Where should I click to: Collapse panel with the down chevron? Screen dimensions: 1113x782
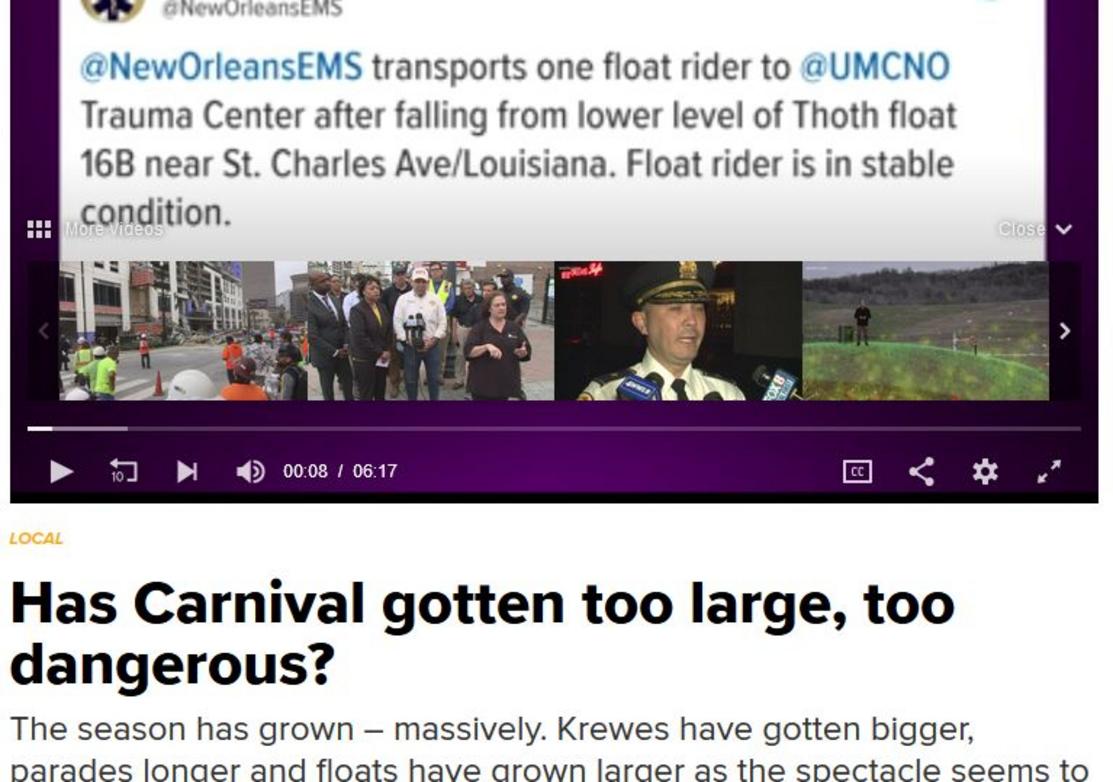coord(1063,229)
